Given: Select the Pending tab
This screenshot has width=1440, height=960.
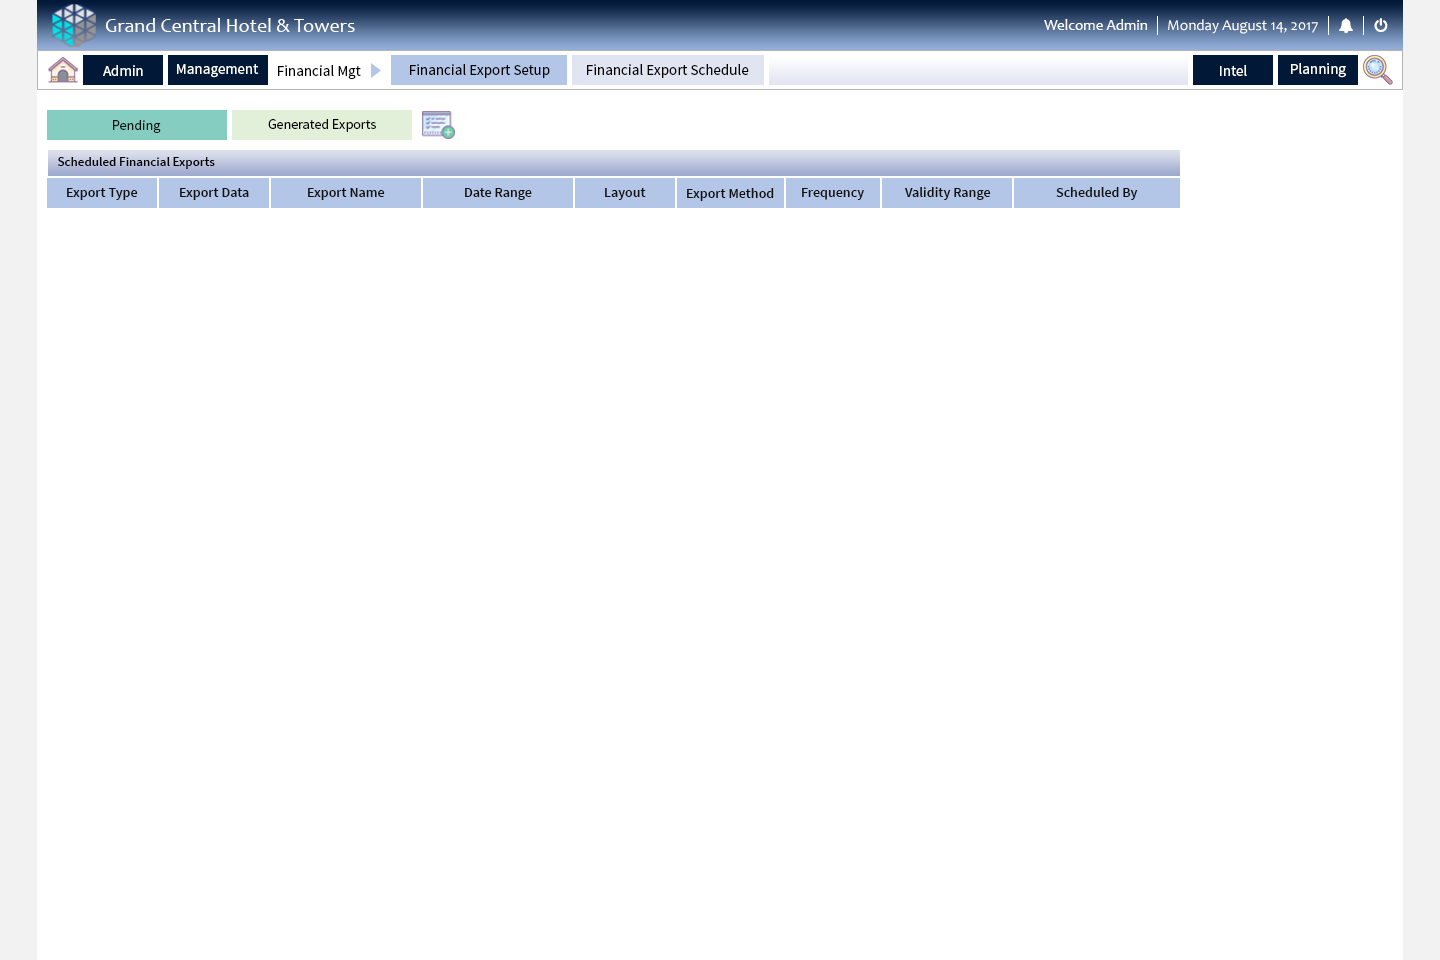Looking at the screenshot, I should [x=136, y=124].
